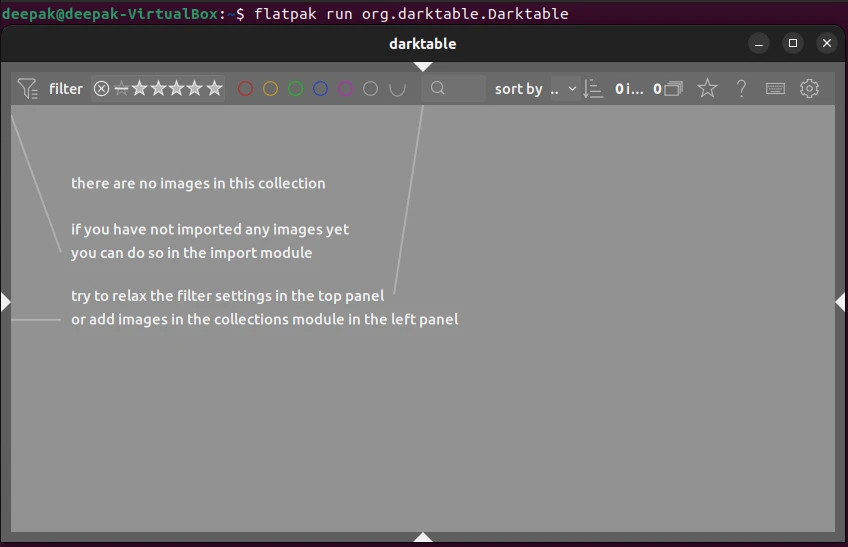Open the help question mark icon
This screenshot has height=547, width=848.
coord(741,89)
